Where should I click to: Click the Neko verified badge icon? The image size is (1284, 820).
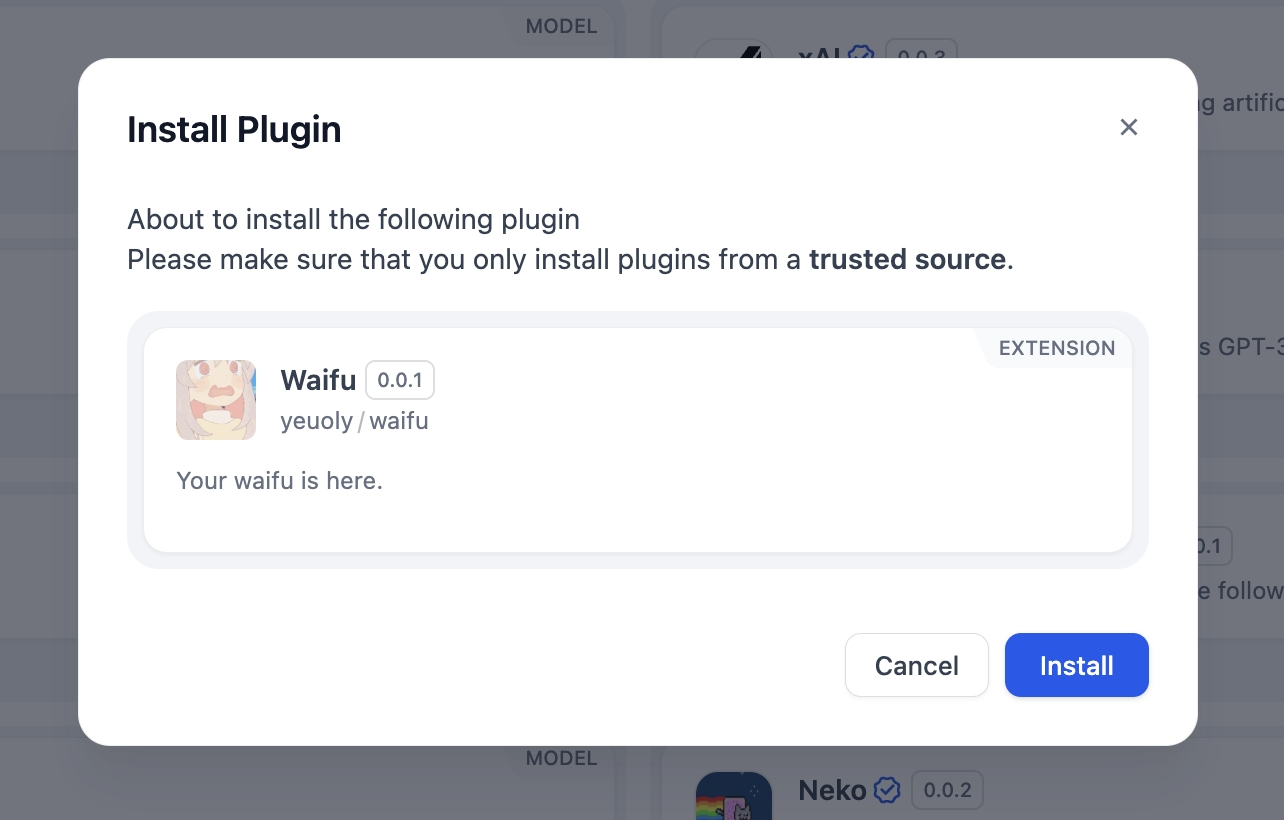(x=887, y=791)
